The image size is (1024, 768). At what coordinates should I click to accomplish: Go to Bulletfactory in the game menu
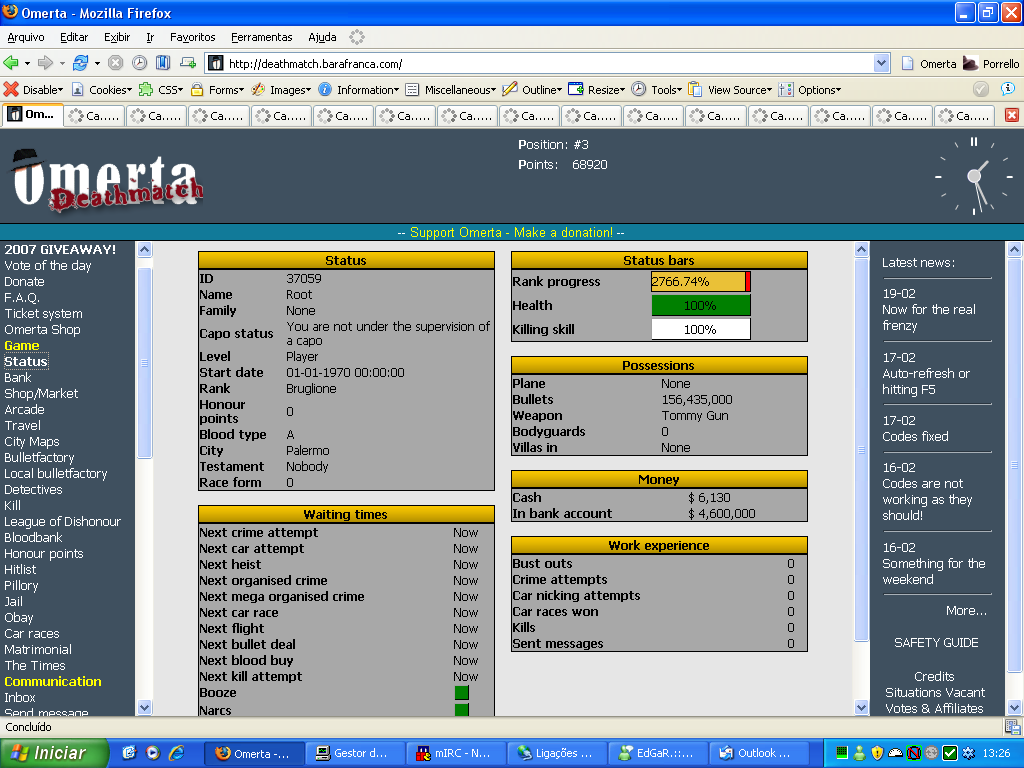coord(39,458)
